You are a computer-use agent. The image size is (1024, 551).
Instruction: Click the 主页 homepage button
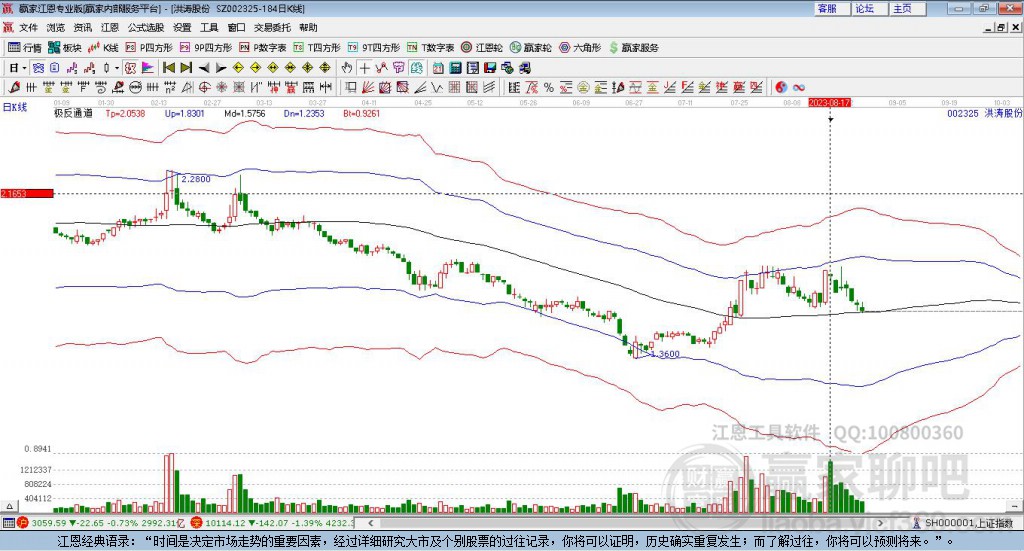coord(907,8)
